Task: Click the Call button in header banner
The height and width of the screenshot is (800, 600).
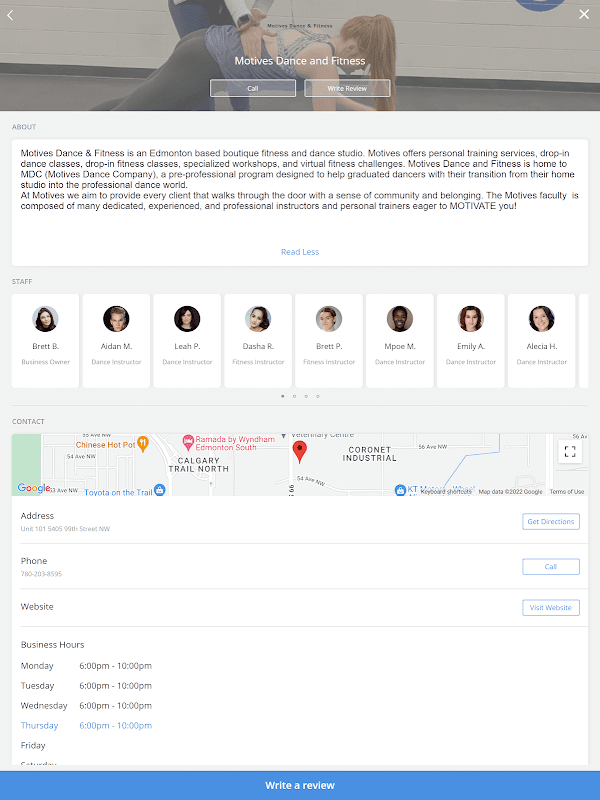Action: [253, 88]
